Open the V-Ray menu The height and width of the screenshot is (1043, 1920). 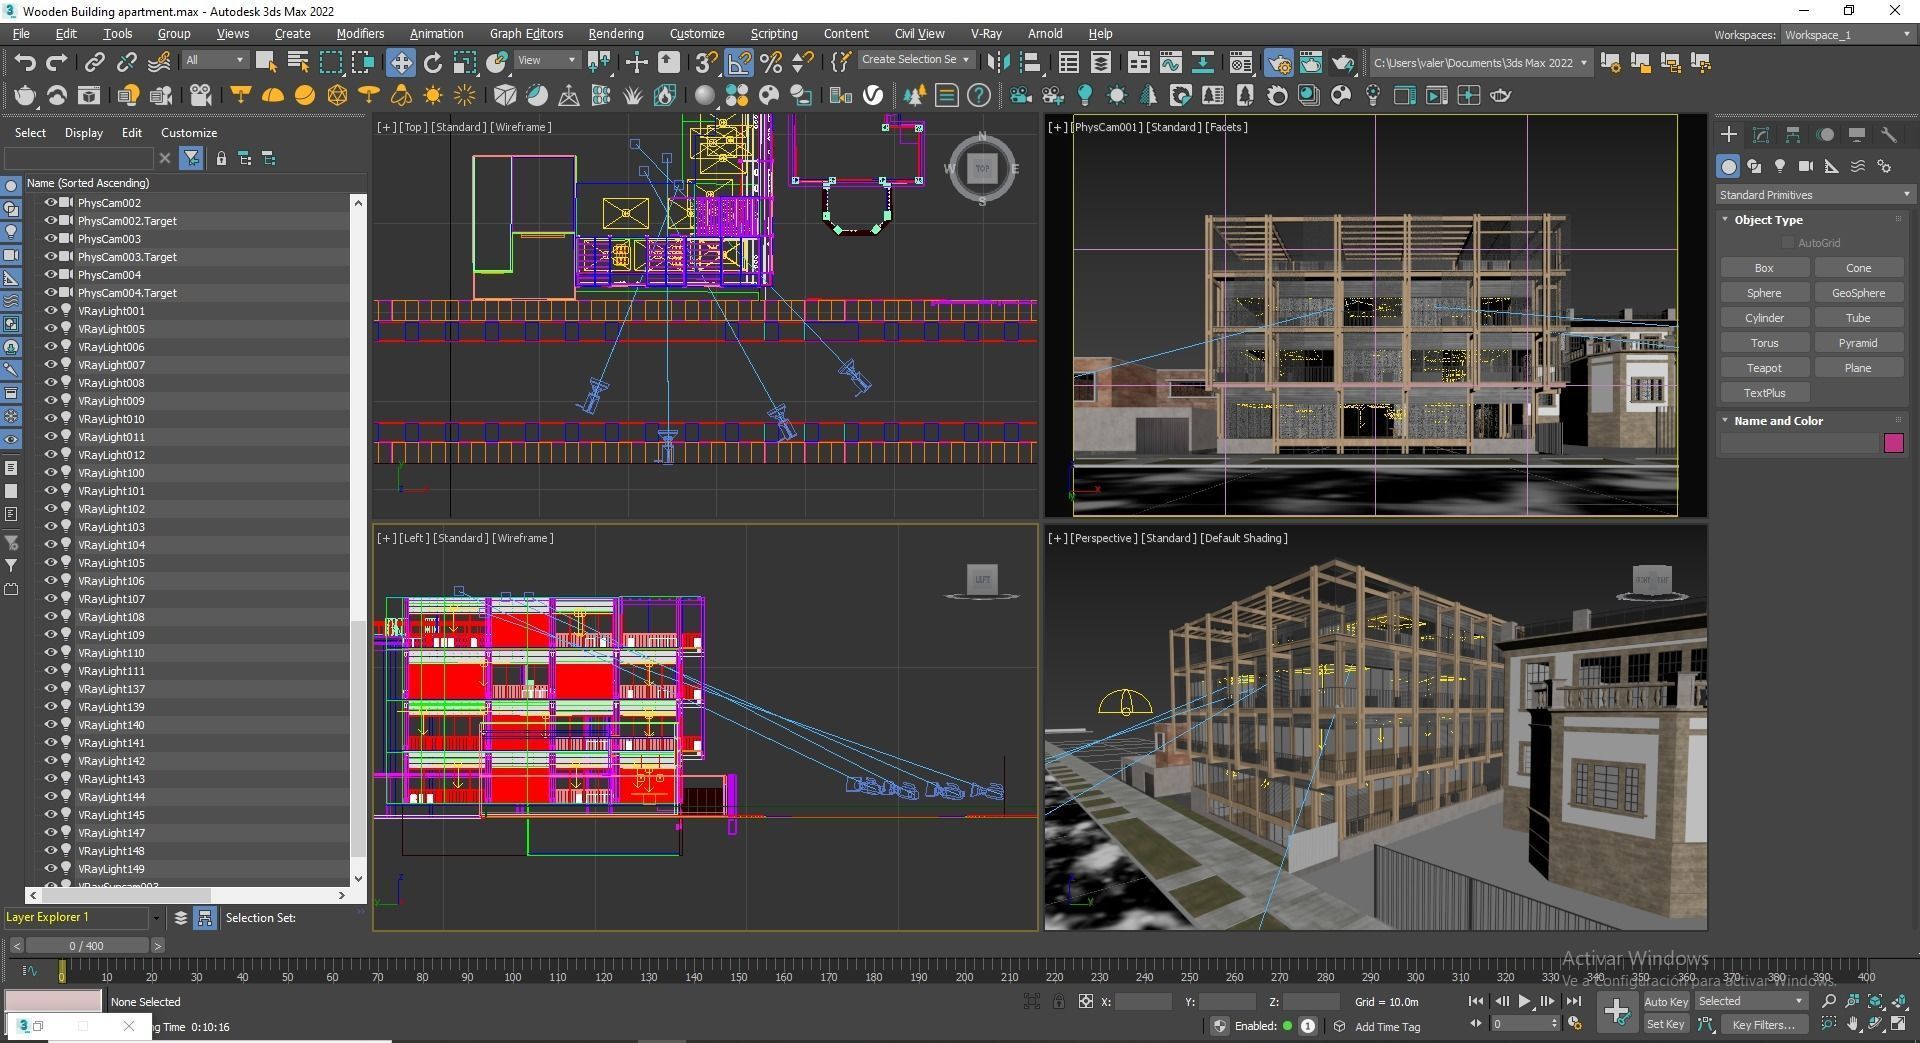(986, 33)
